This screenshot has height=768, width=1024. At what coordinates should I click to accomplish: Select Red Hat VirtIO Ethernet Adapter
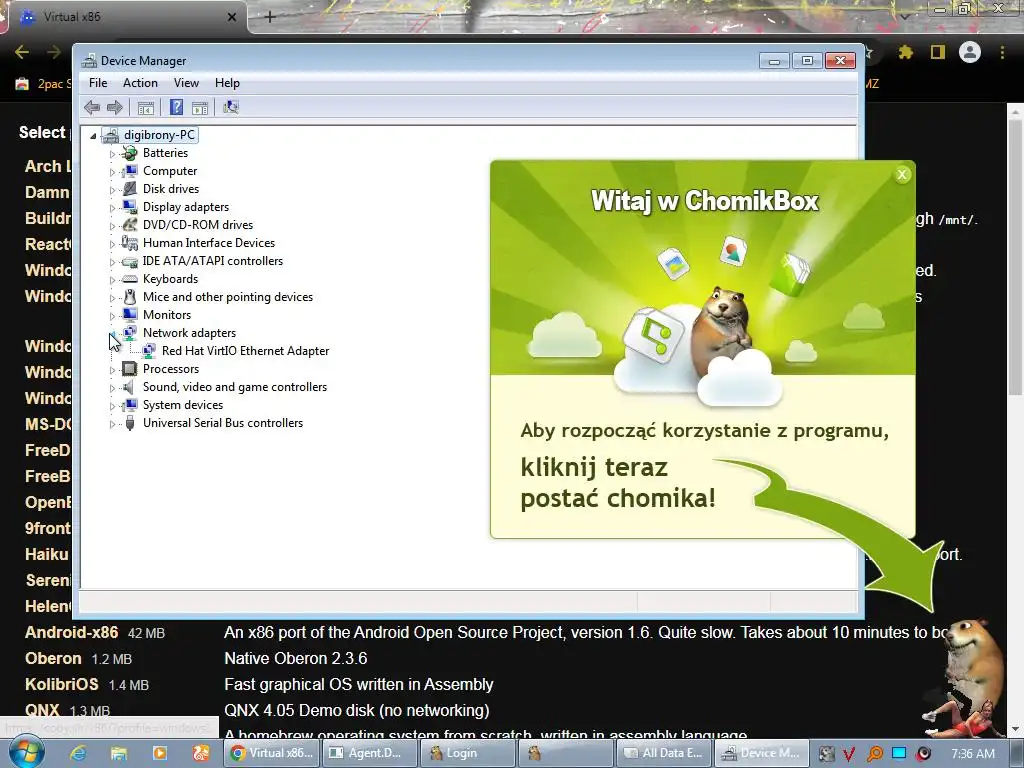point(245,351)
